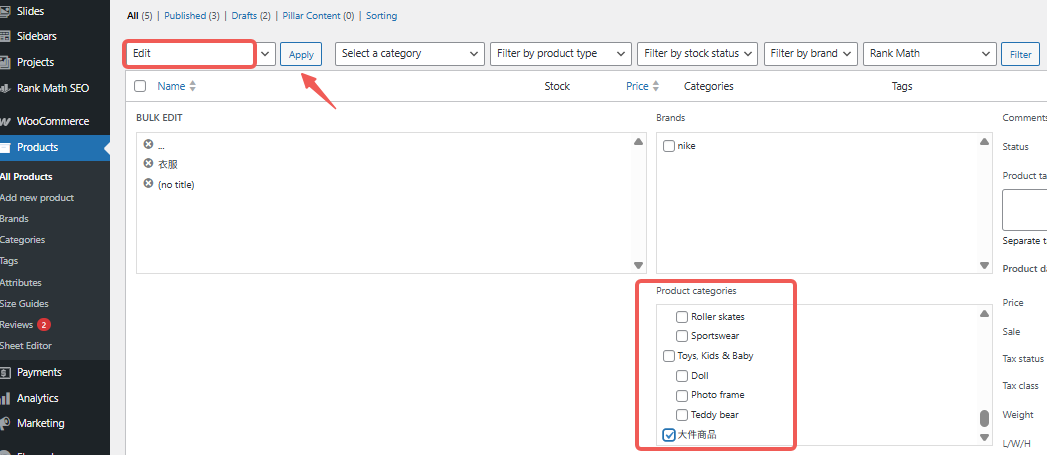Image resolution: width=1047 pixels, height=455 pixels.
Task: Remove 衣服 from bulk edit list
Action: [x=148, y=164]
